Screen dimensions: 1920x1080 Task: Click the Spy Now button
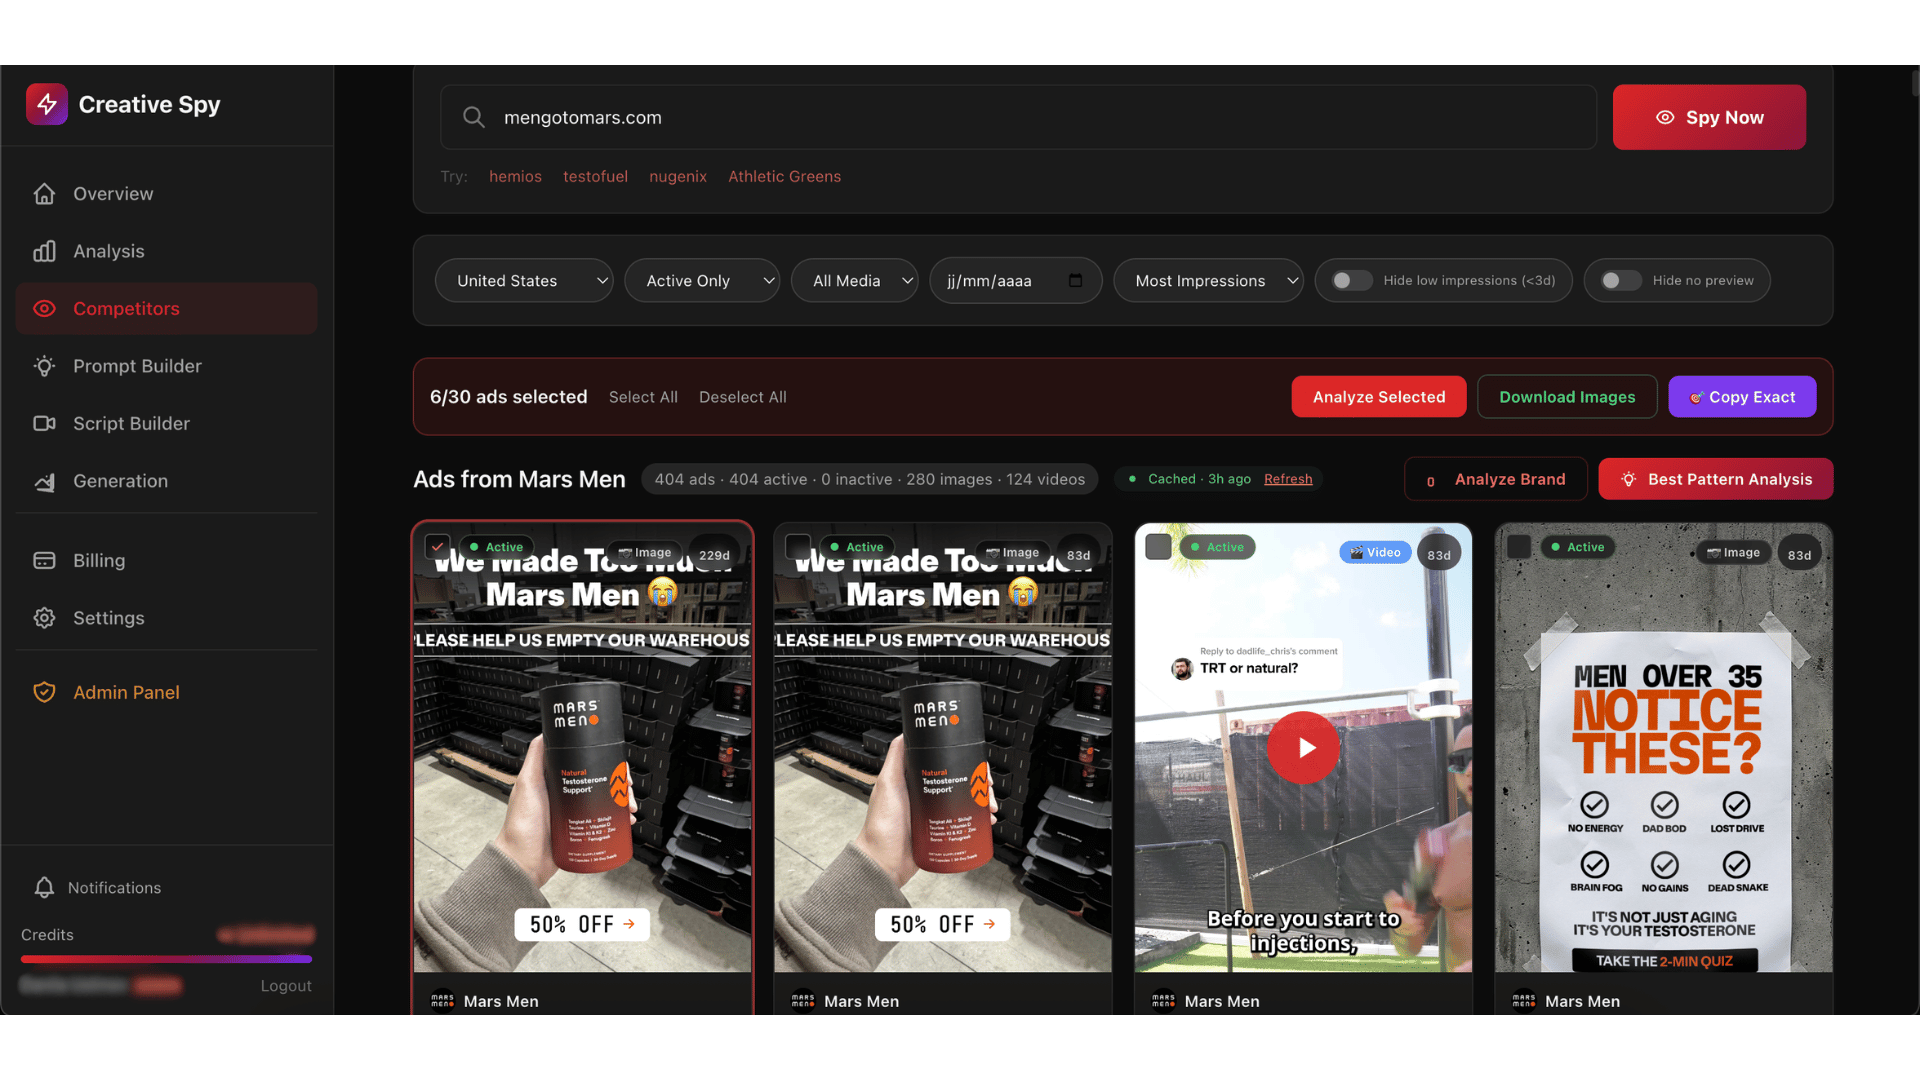(1709, 117)
